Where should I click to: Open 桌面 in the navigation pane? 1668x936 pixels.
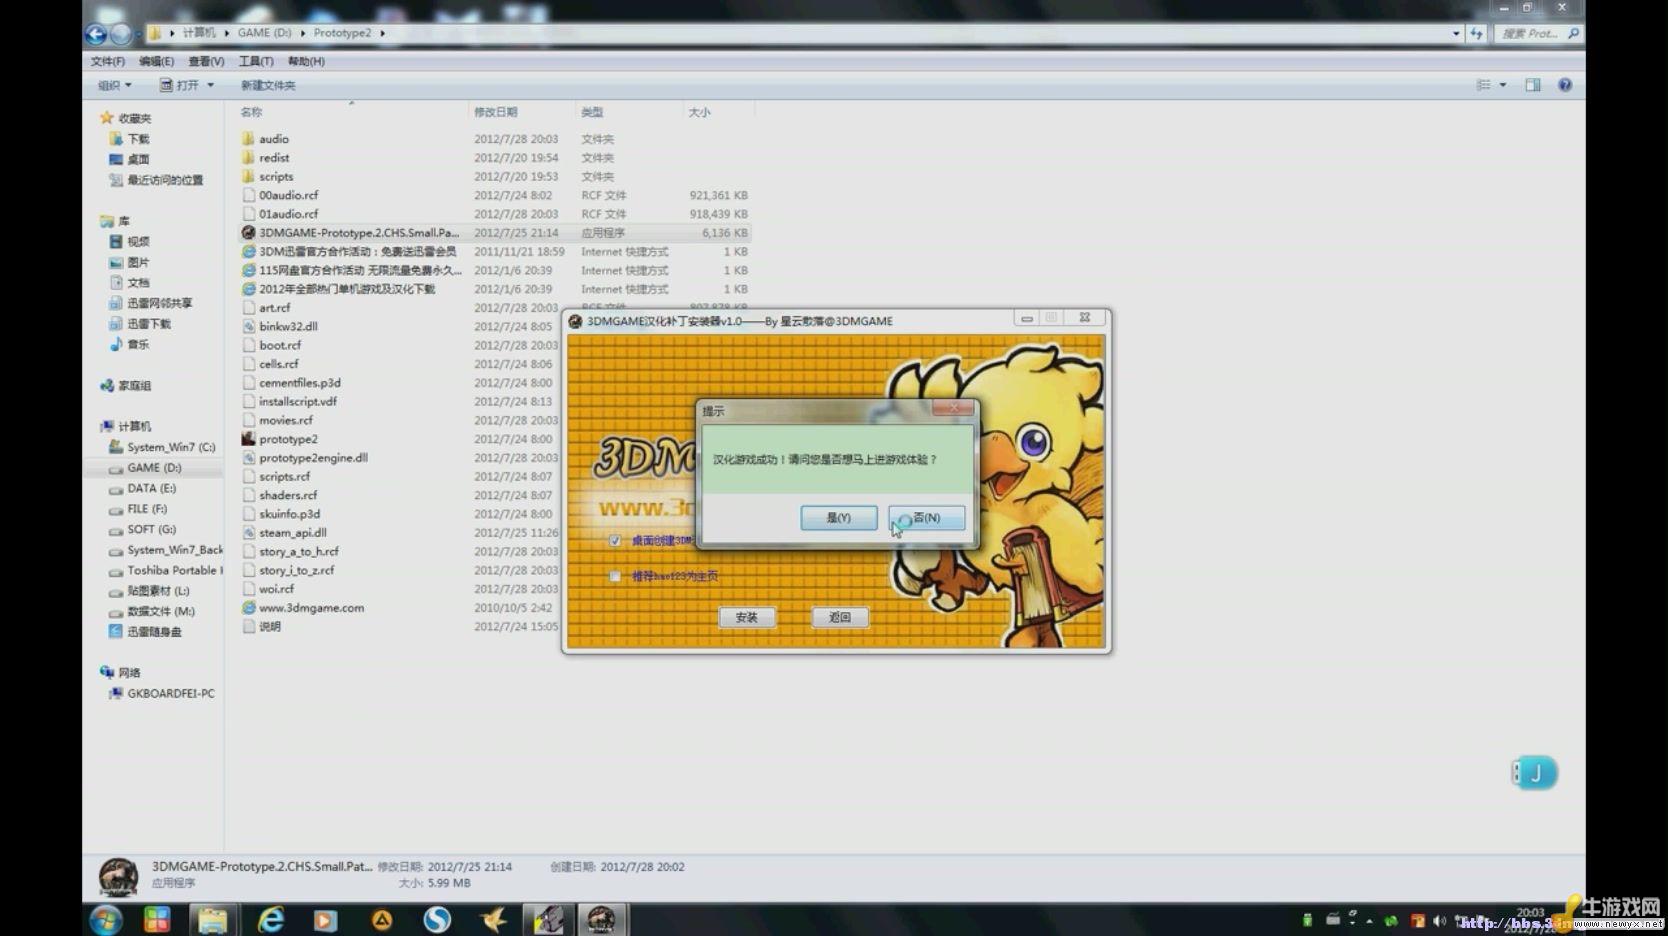coord(138,159)
